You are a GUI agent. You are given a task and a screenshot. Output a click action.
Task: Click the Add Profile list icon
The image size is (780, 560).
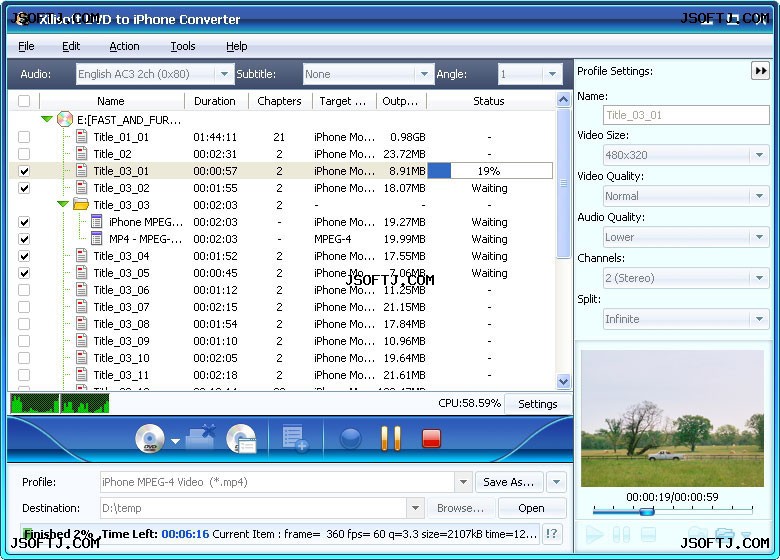tap(295, 438)
